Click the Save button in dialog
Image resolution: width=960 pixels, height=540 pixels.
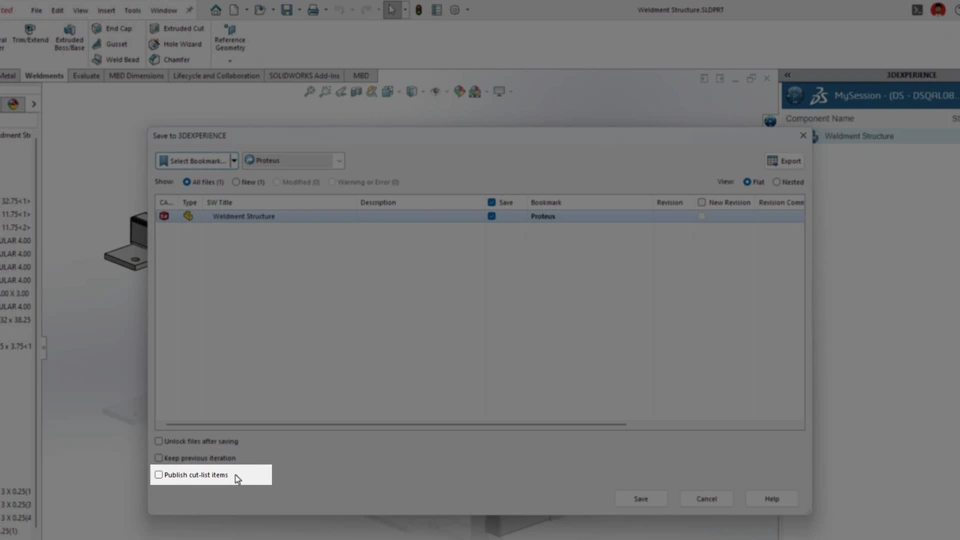point(640,499)
